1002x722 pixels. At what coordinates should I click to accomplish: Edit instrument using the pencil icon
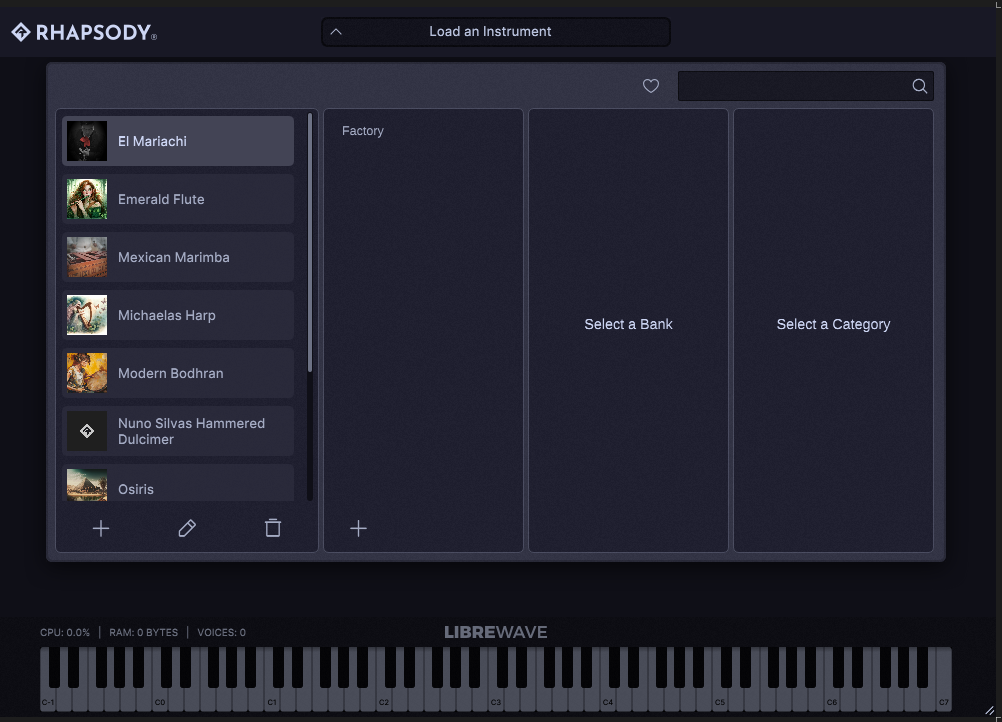pos(187,528)
